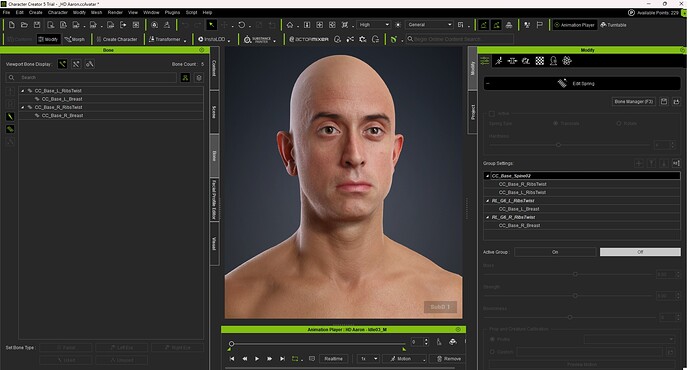Open the checkerboard texture tab icon

(x=540, y=61)
